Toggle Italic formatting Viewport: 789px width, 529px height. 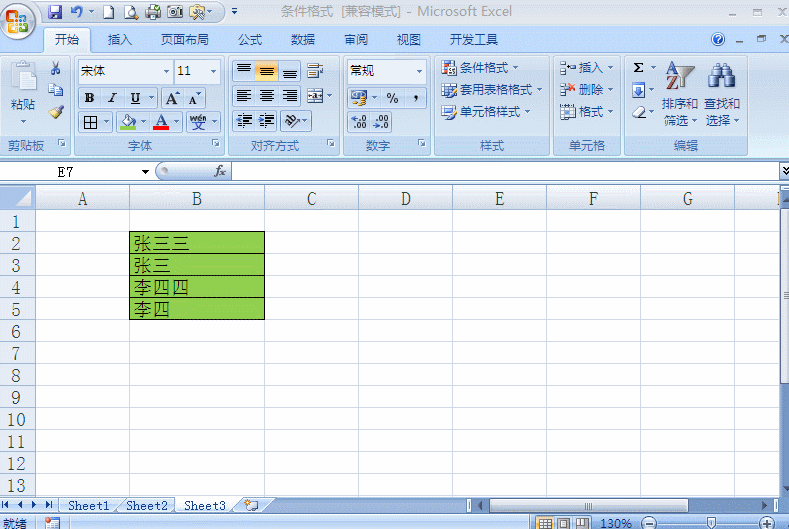(x=112, y=98)
